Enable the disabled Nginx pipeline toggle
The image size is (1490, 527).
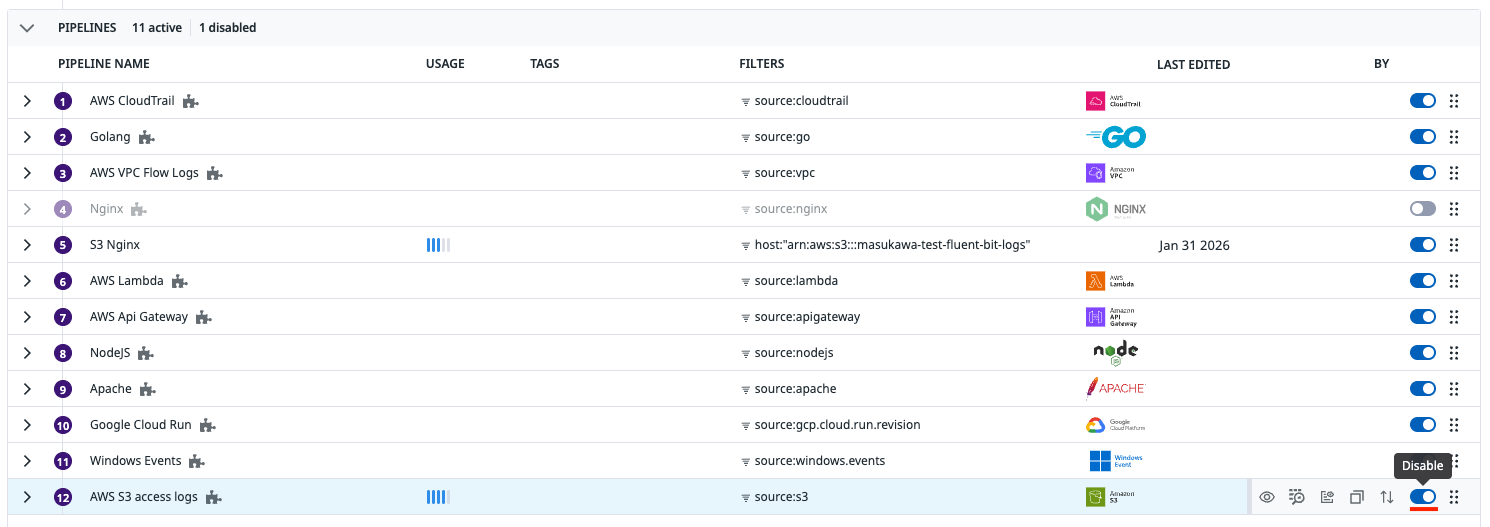[x=1422, y=209]
